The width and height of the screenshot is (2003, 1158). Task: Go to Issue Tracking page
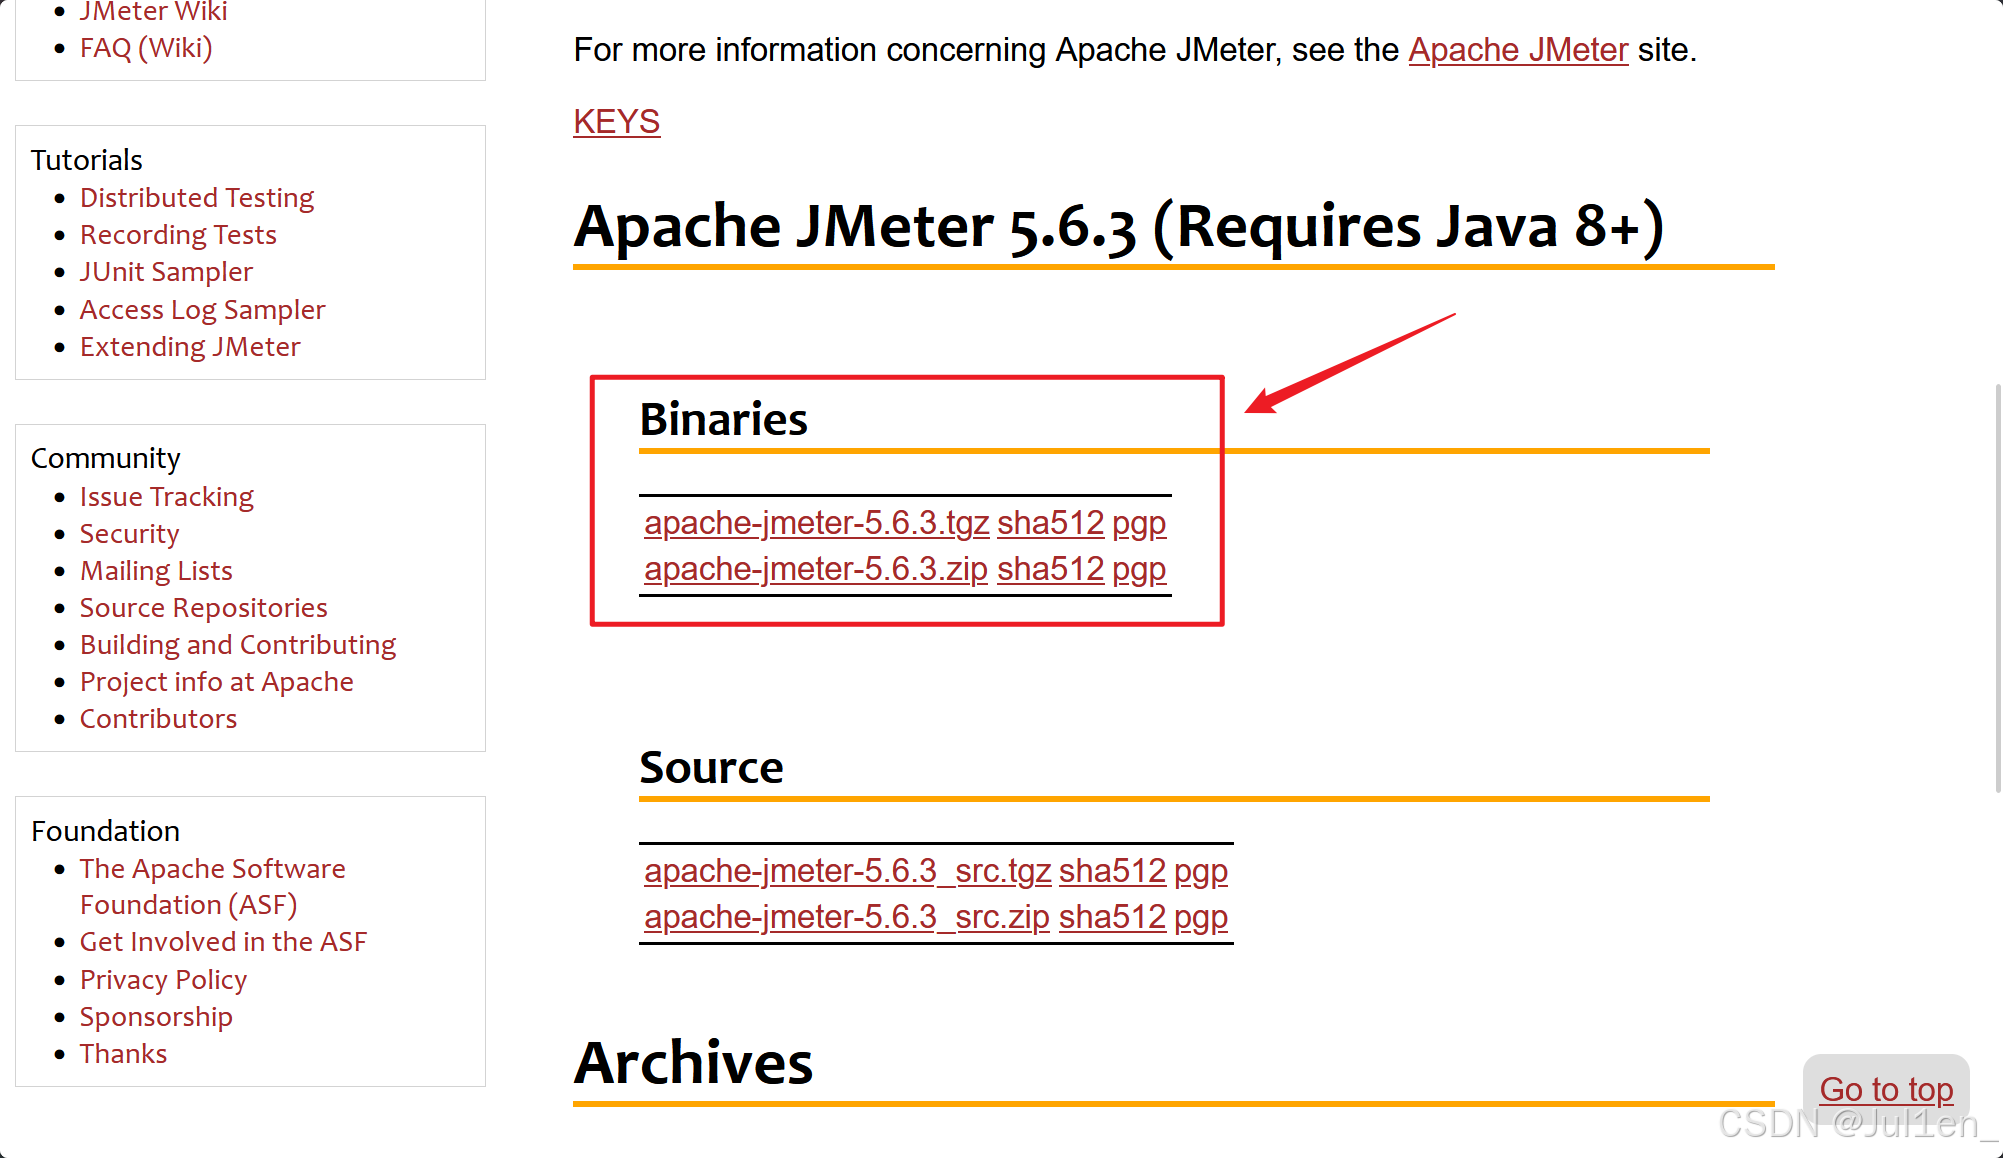167,497
